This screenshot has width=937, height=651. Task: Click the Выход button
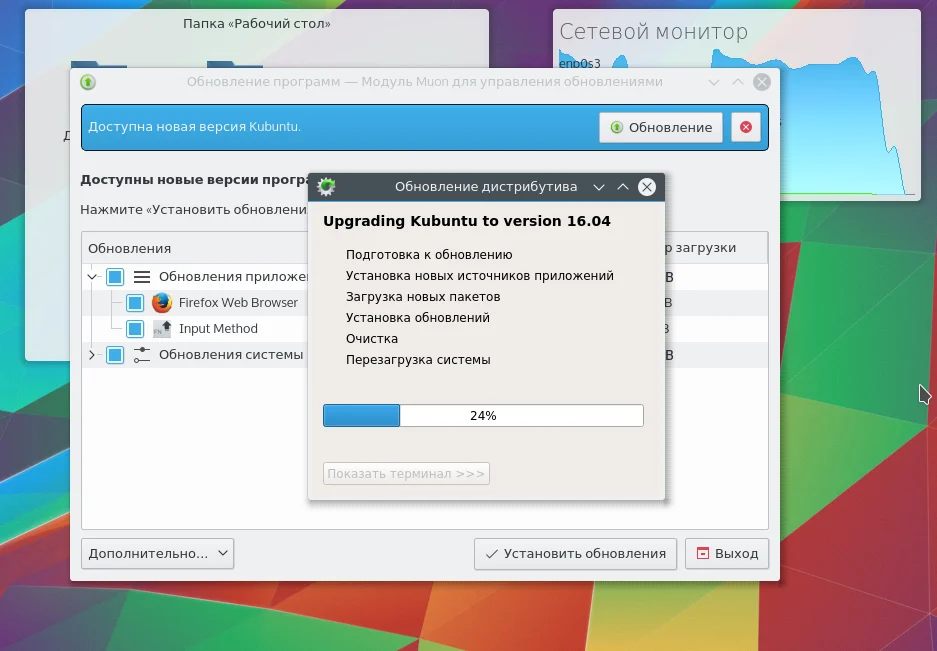(727, 554)
